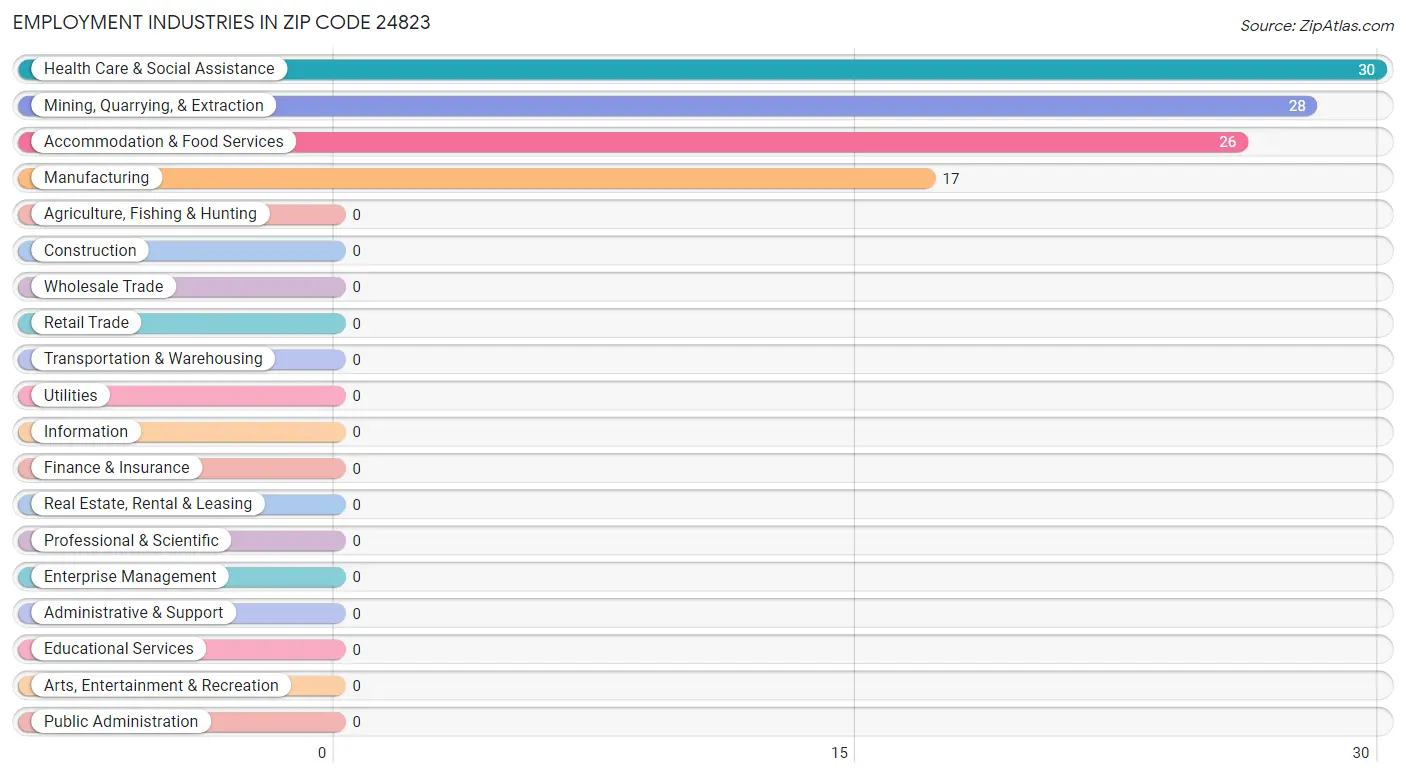Click the Manufacturing bar value 17
Screen dimensions: 1406x776
(x=951, y=179)
